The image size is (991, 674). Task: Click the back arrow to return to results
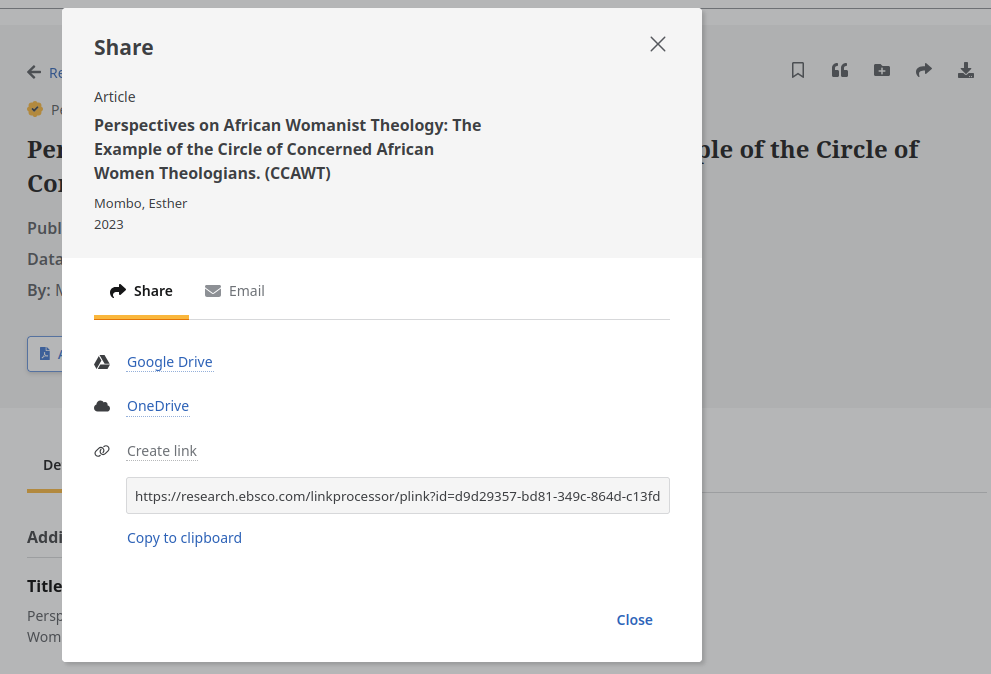33,72
